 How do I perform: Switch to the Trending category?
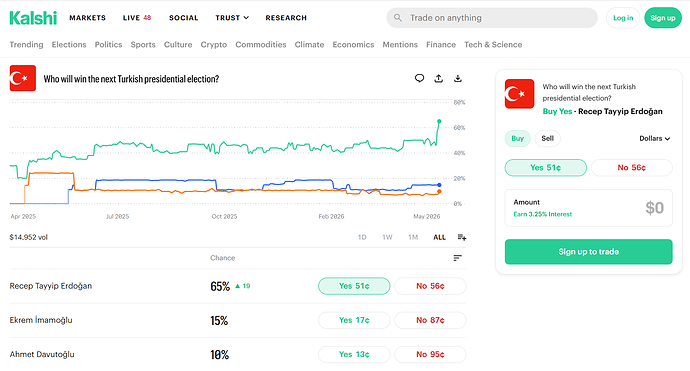[26, 44]
